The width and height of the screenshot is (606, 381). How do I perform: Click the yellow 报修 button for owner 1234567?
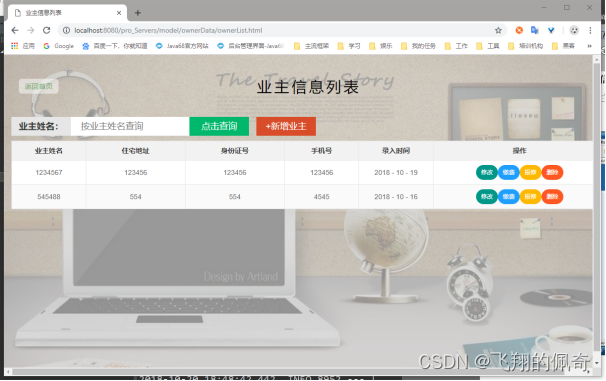[x=530, y=172]
